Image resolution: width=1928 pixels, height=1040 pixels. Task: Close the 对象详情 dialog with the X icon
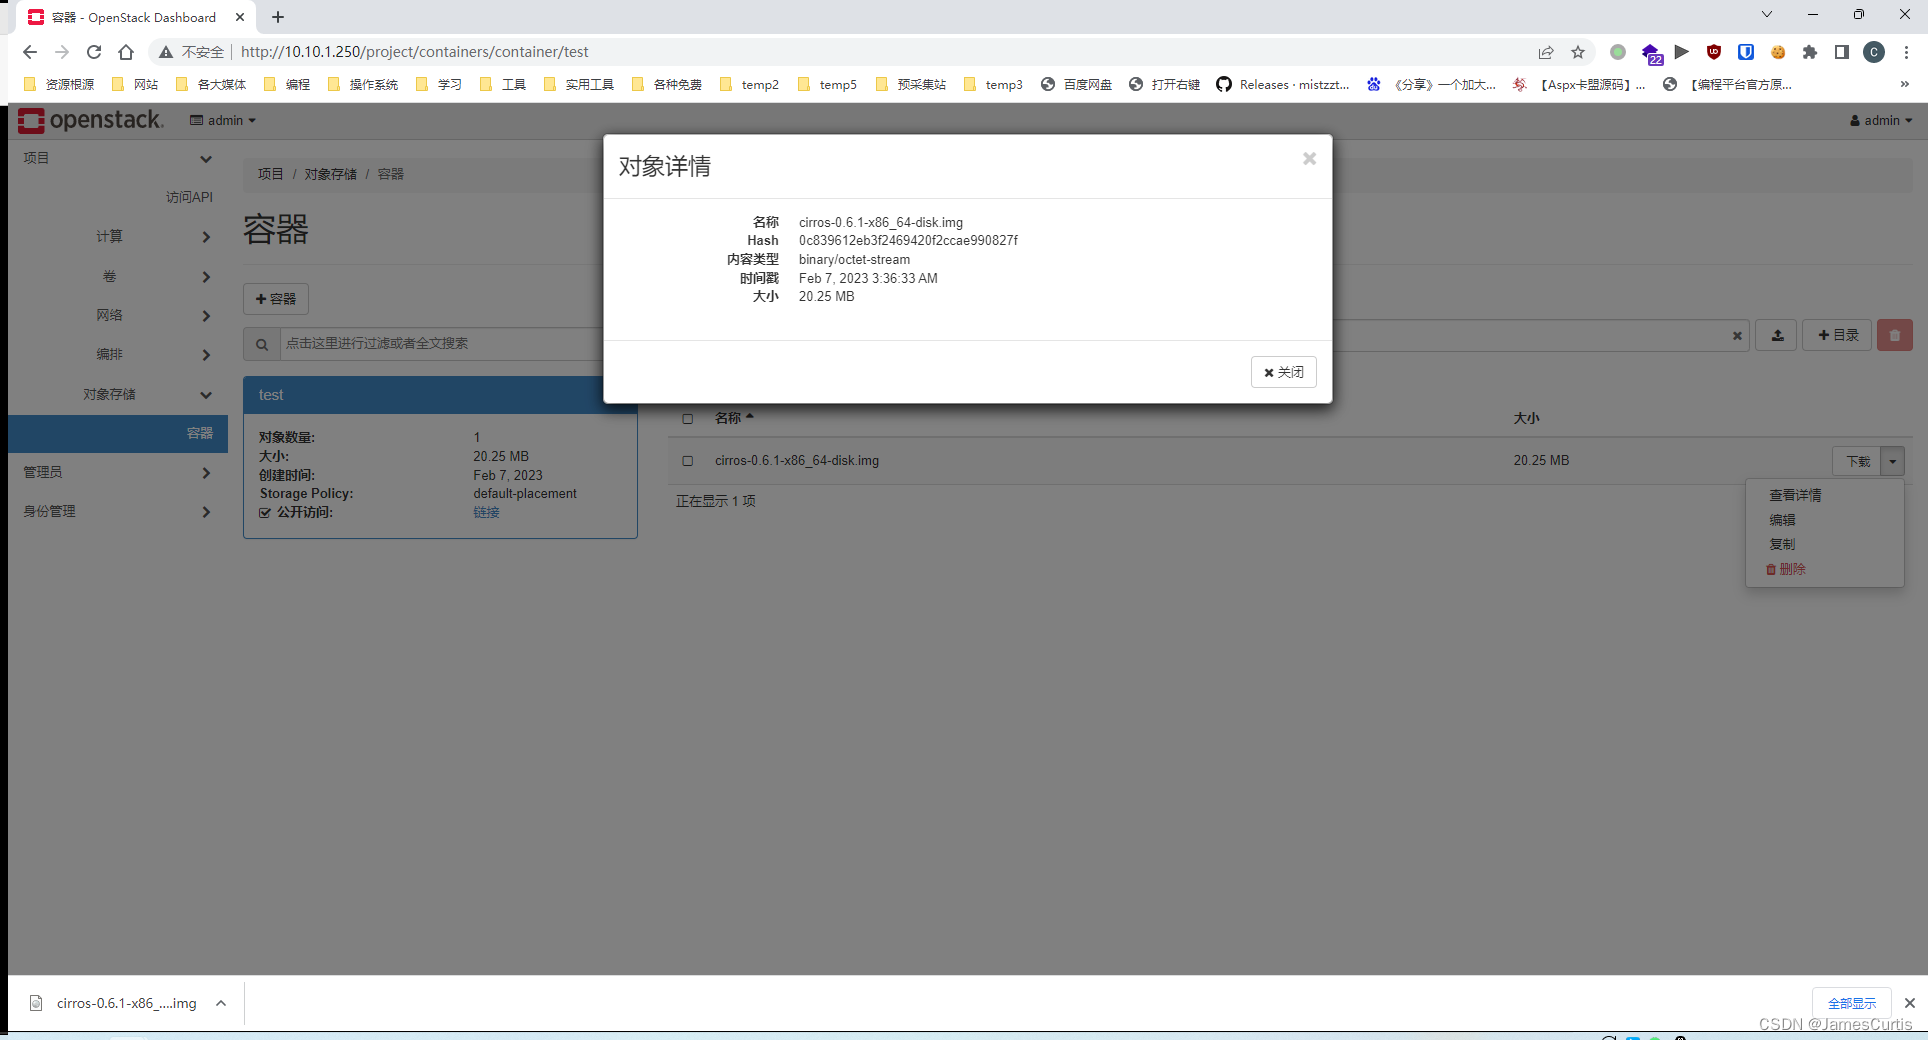coord(1309,159)
